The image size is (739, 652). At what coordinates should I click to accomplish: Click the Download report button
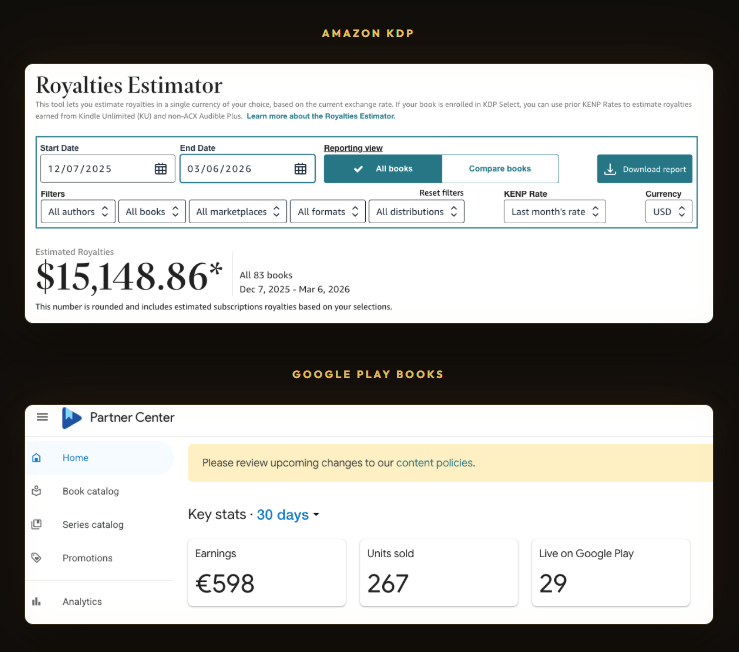[x=645, y=169]
